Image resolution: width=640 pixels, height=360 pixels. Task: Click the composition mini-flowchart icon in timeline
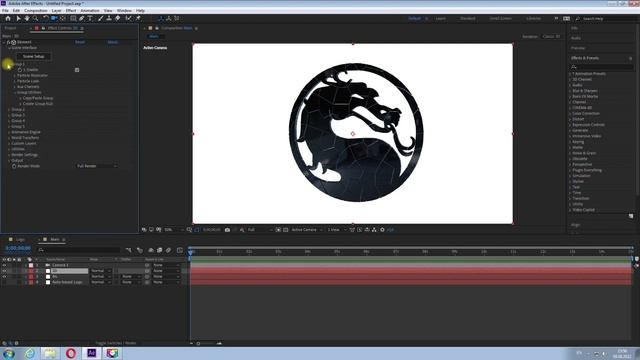129,250
